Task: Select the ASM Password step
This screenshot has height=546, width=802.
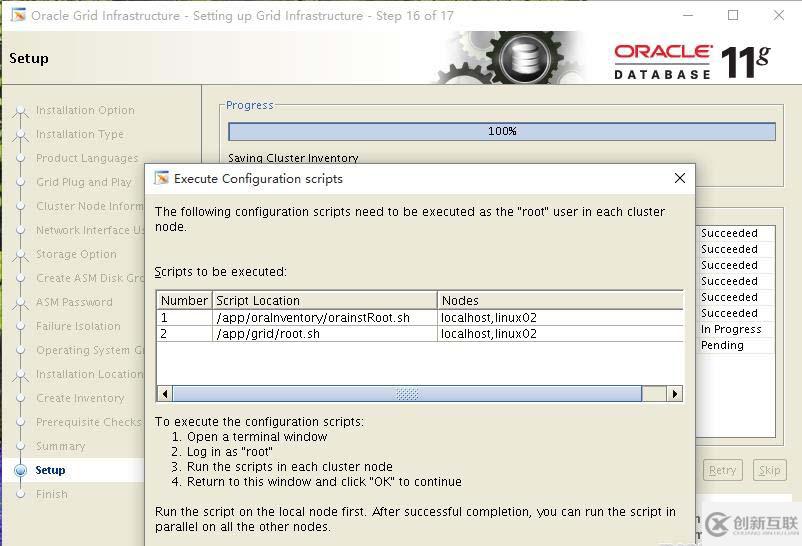Action: point(74,302)
